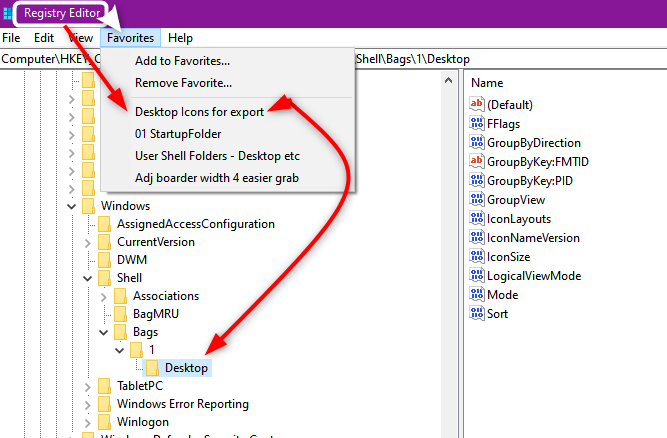Select the CurrentVersion folder icon

click(x=105, y=242)
